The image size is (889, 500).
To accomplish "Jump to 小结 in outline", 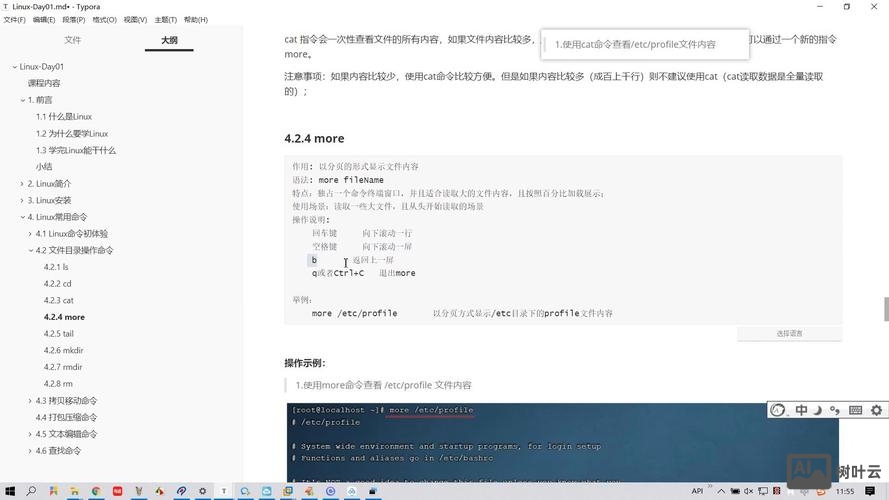I will pyautogui.click(x=44, y=167).
